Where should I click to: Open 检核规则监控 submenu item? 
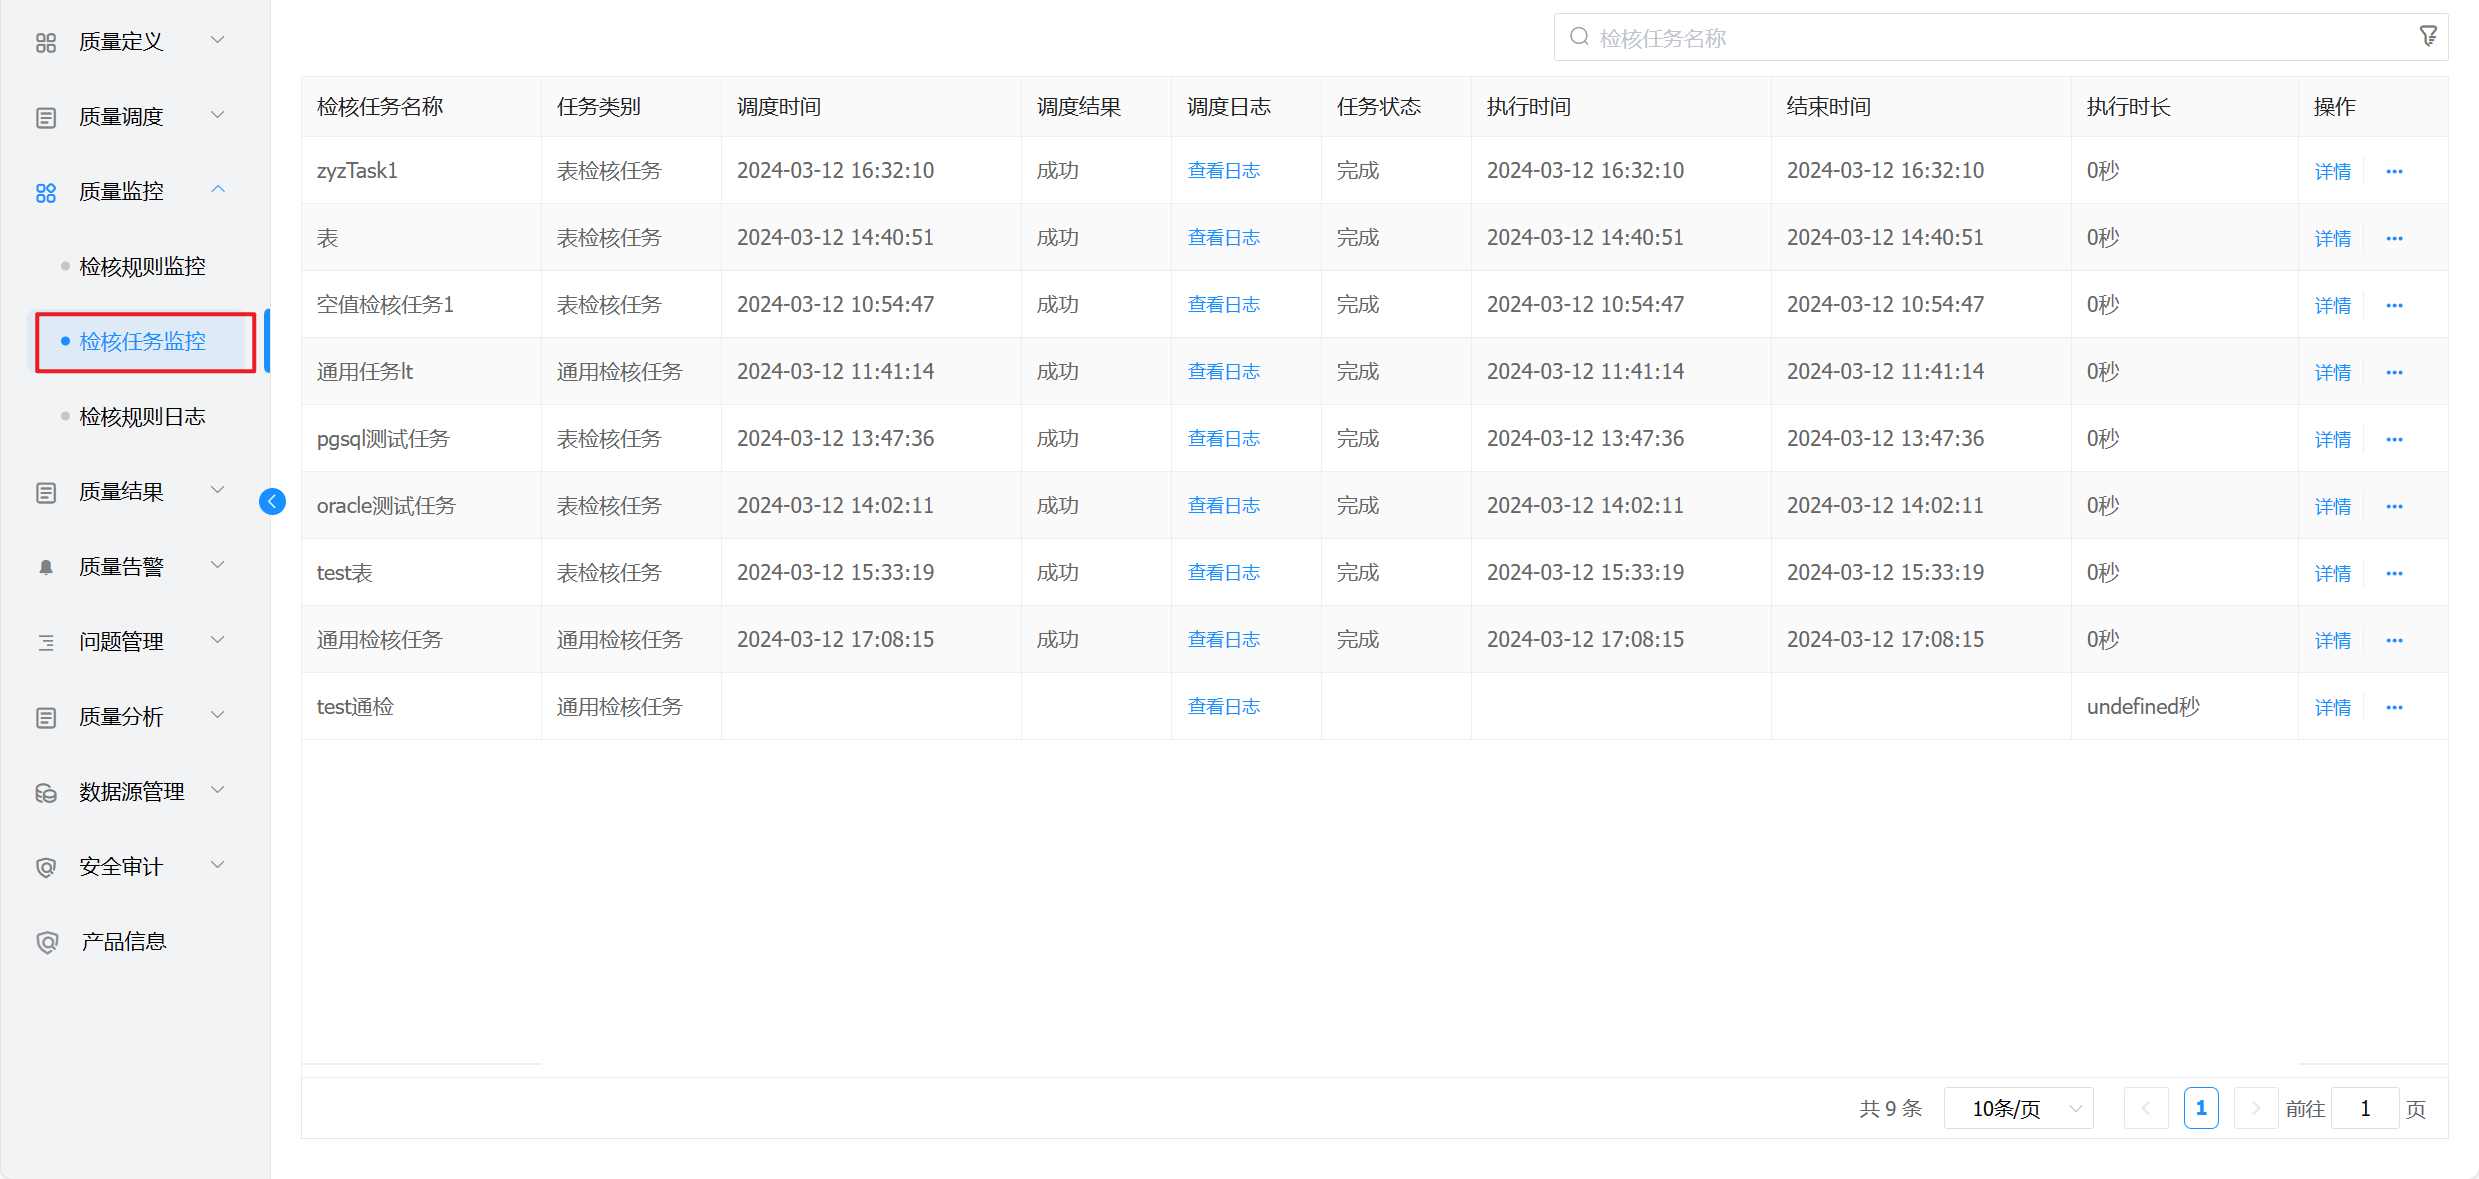143,267
